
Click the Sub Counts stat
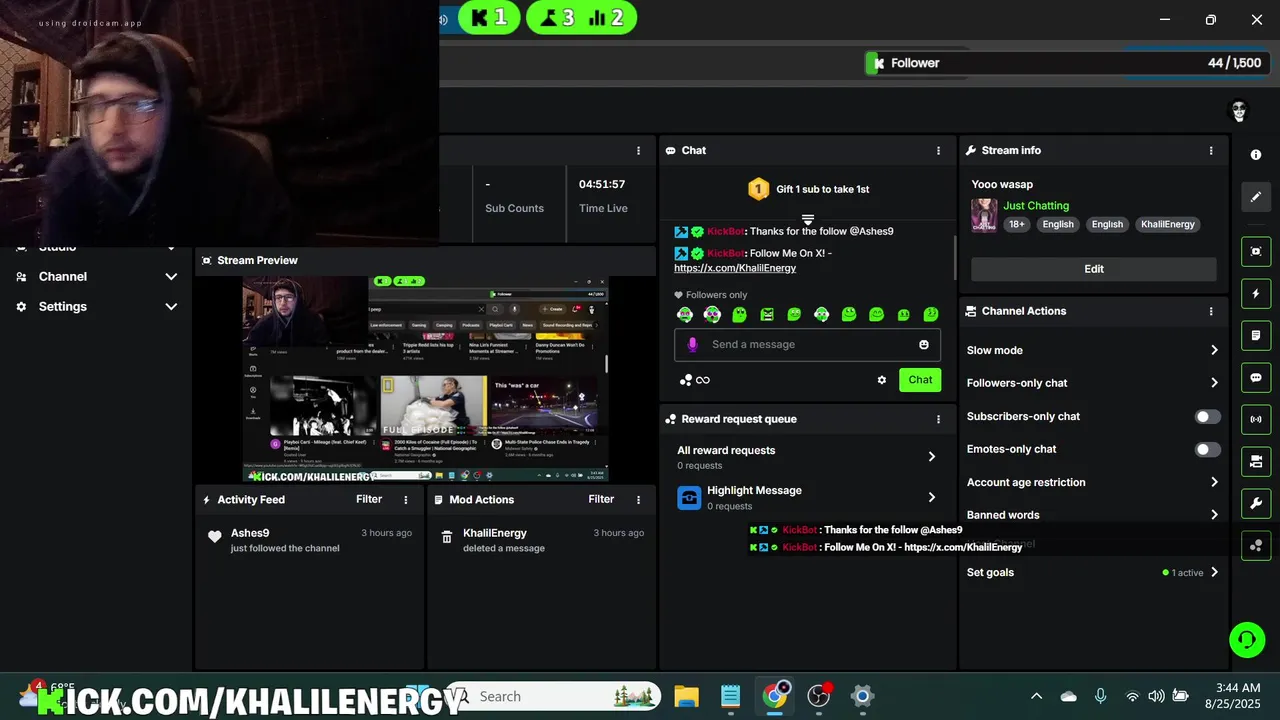[514, 195]
